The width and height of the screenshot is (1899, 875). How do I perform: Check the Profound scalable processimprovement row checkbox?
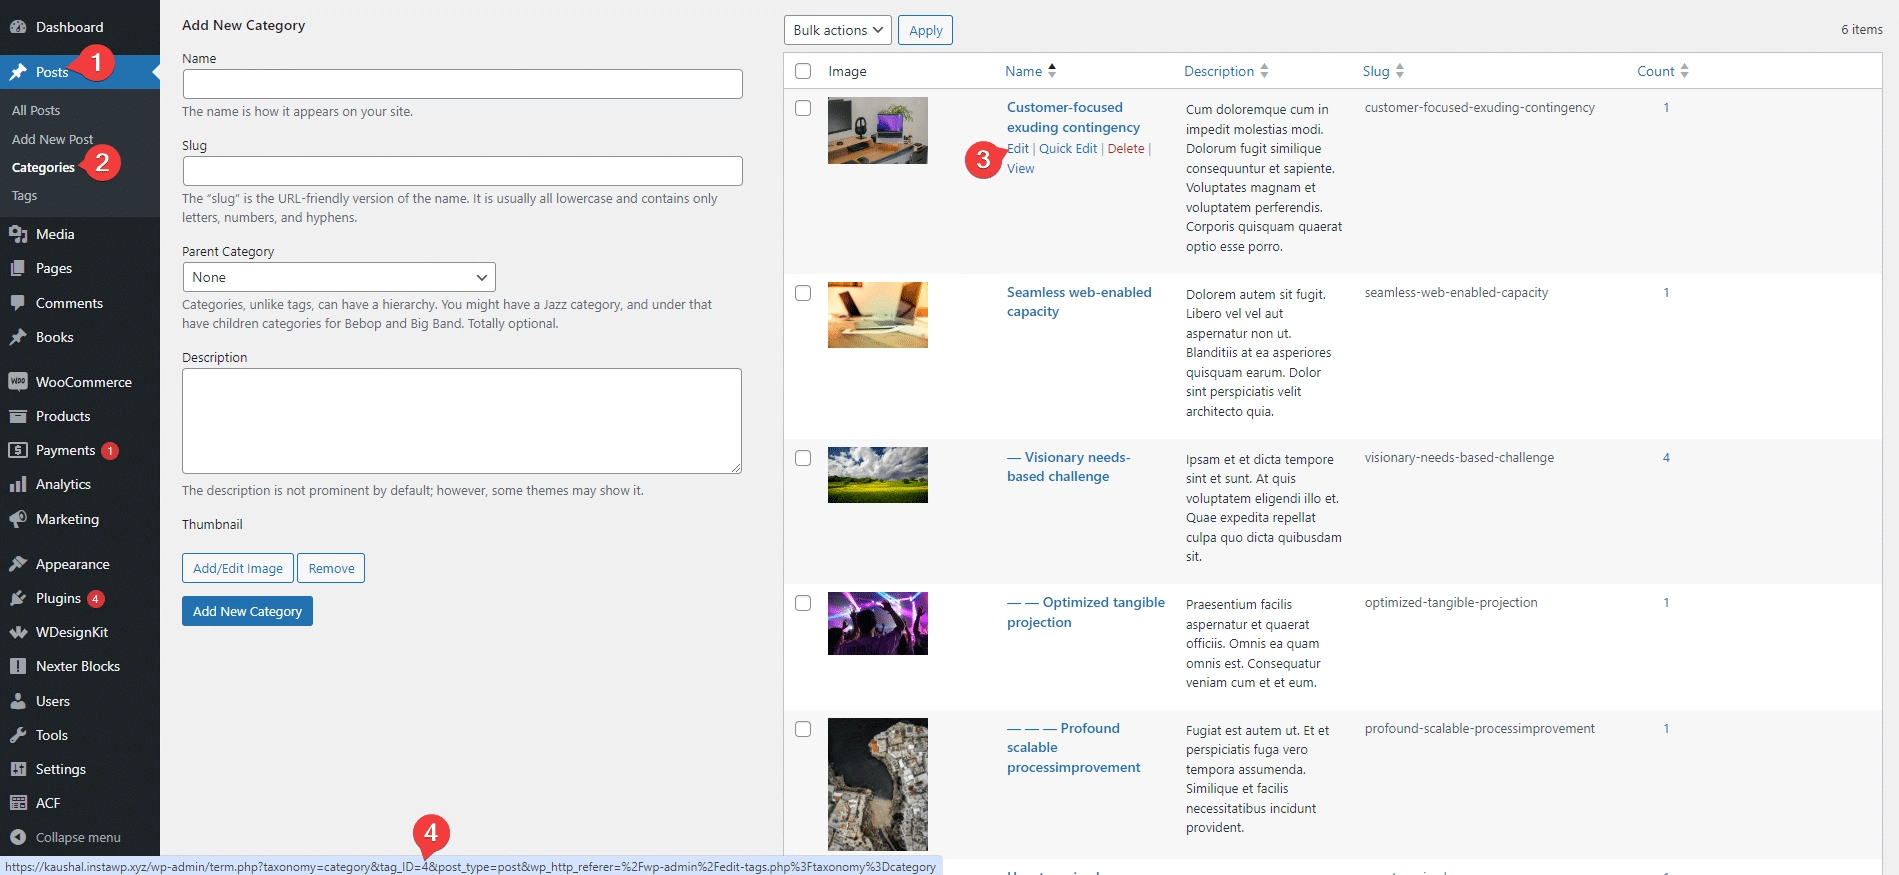803,729
